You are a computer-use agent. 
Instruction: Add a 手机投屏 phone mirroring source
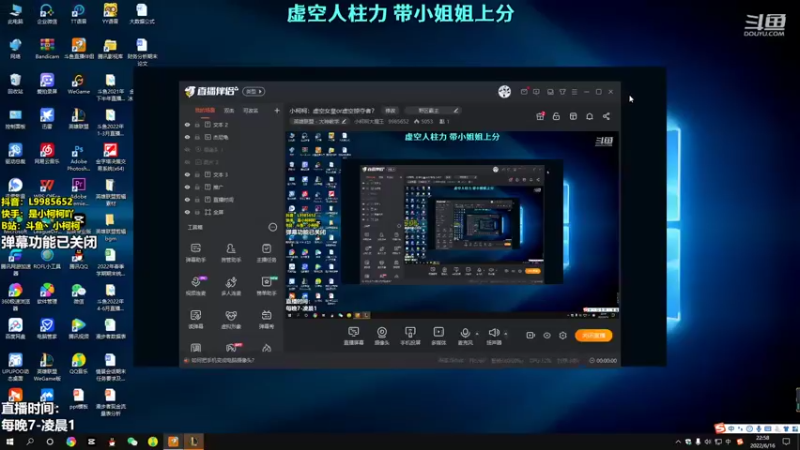(410, 336)
